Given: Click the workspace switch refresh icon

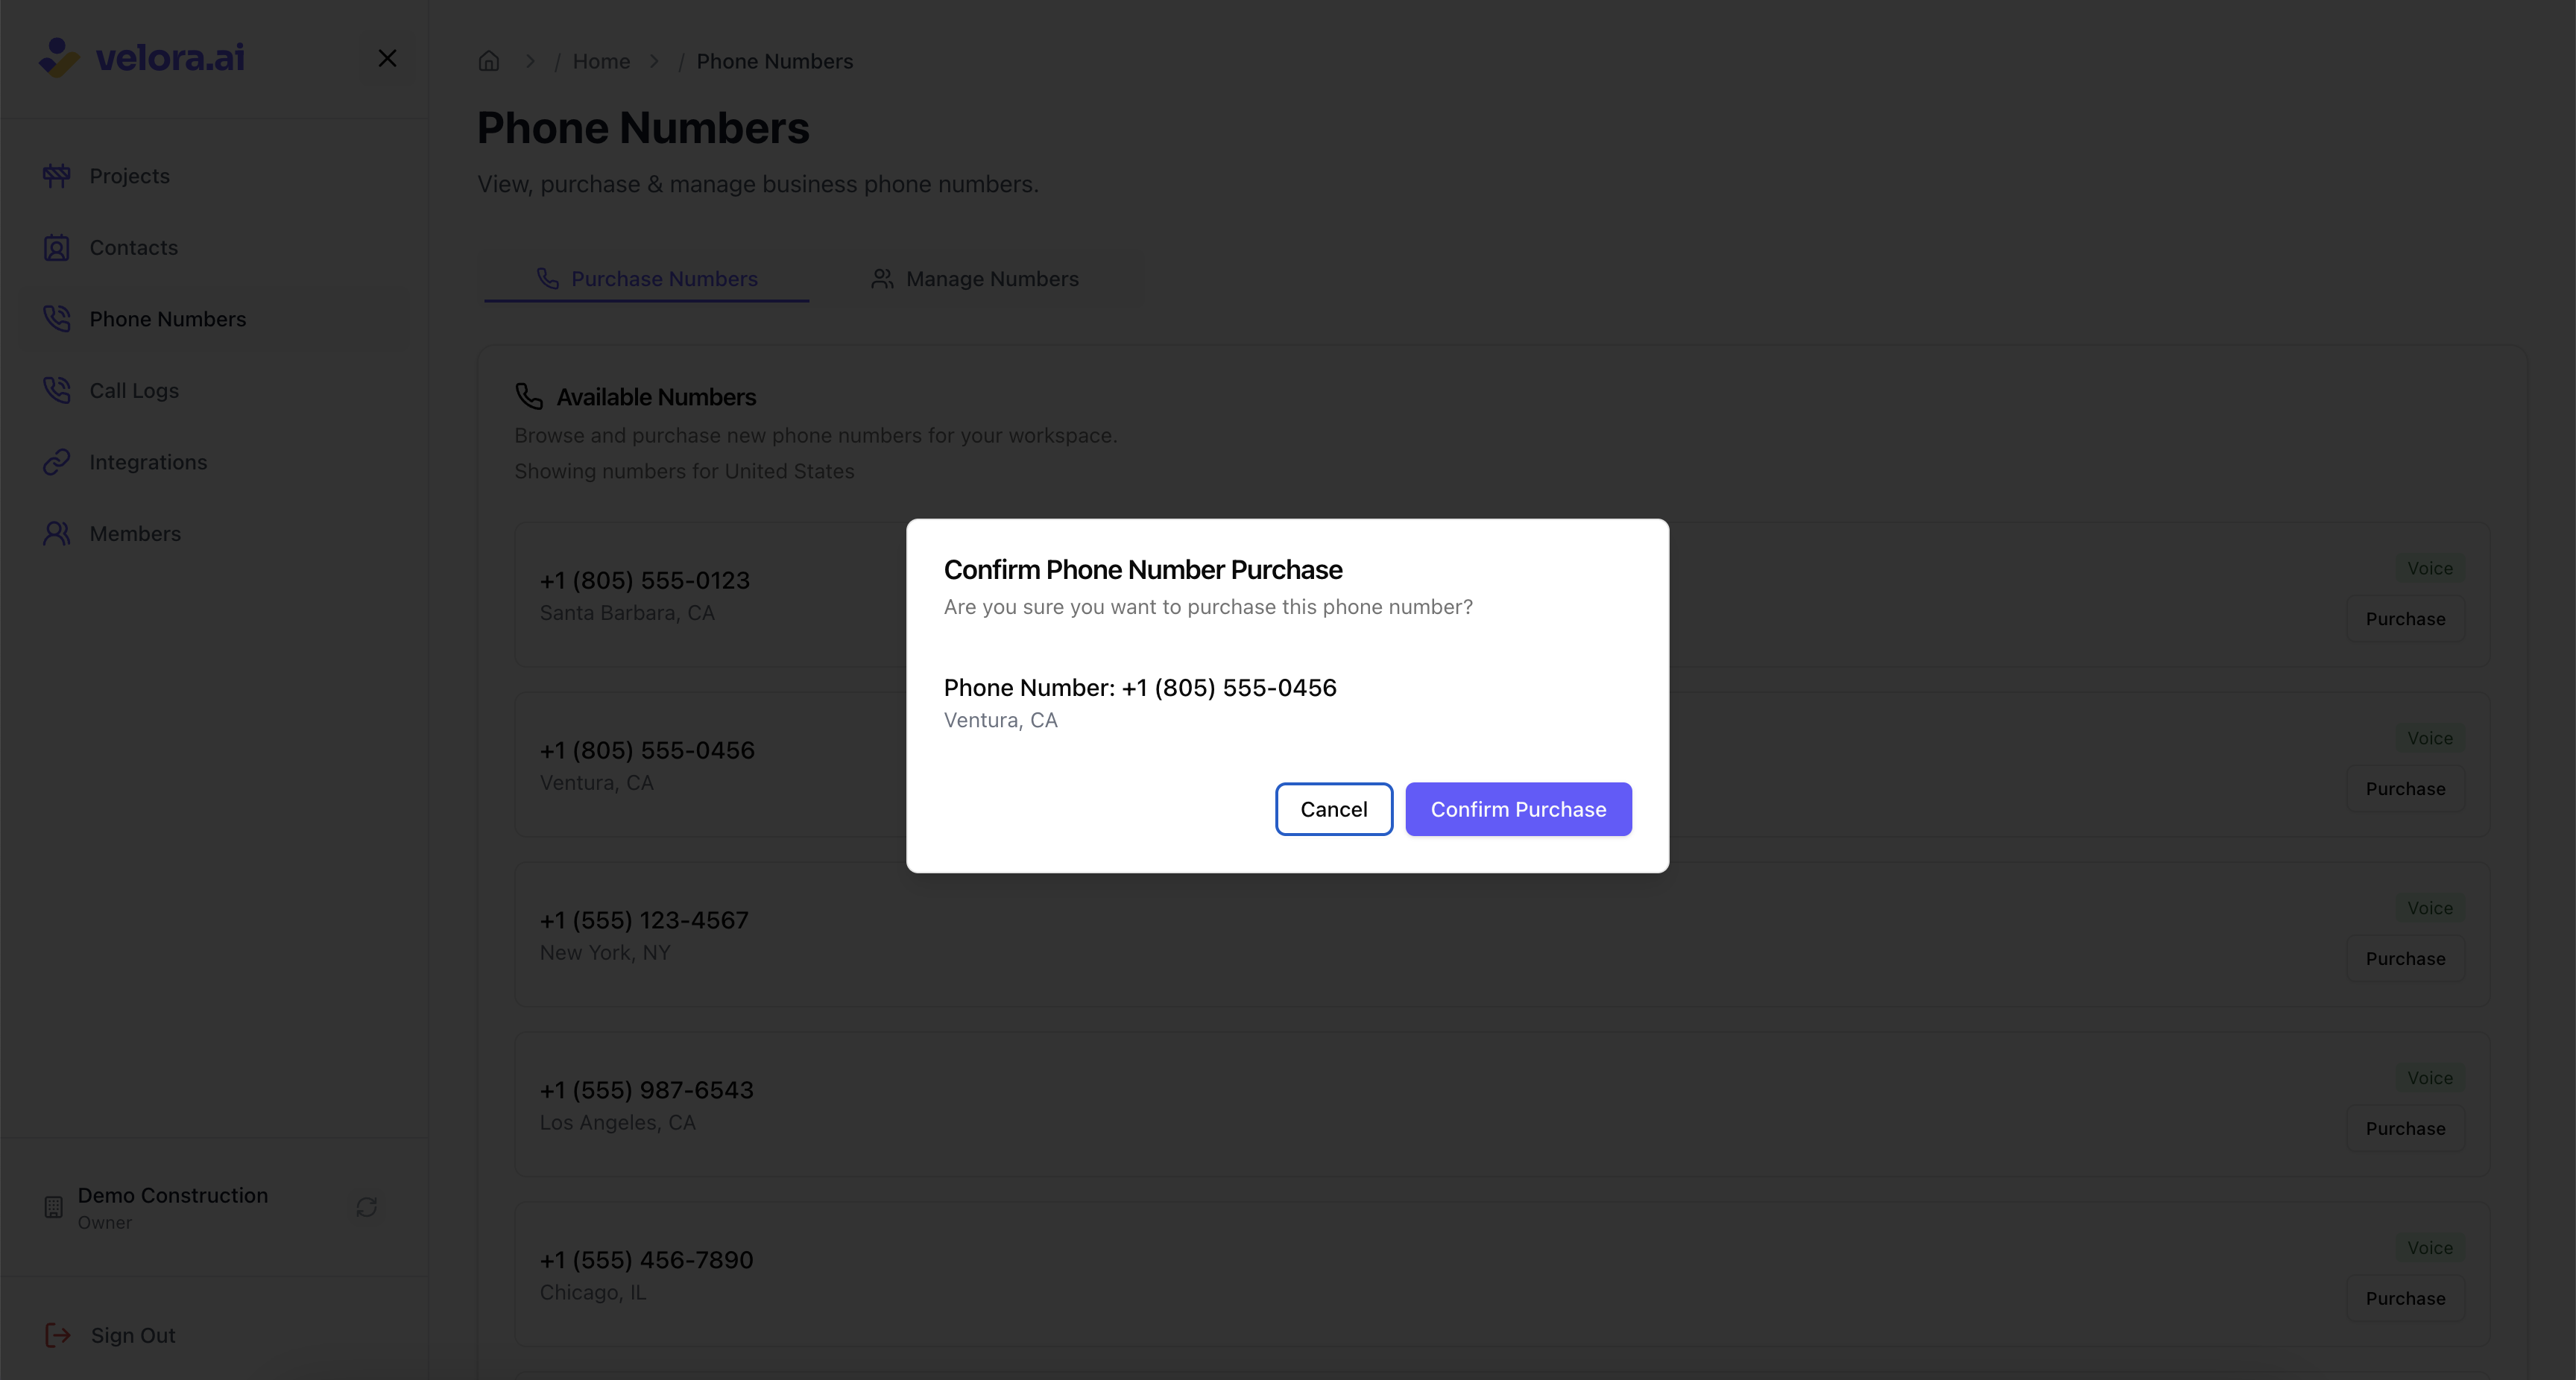Looking at the screenshot, I should coord(367,1207).
